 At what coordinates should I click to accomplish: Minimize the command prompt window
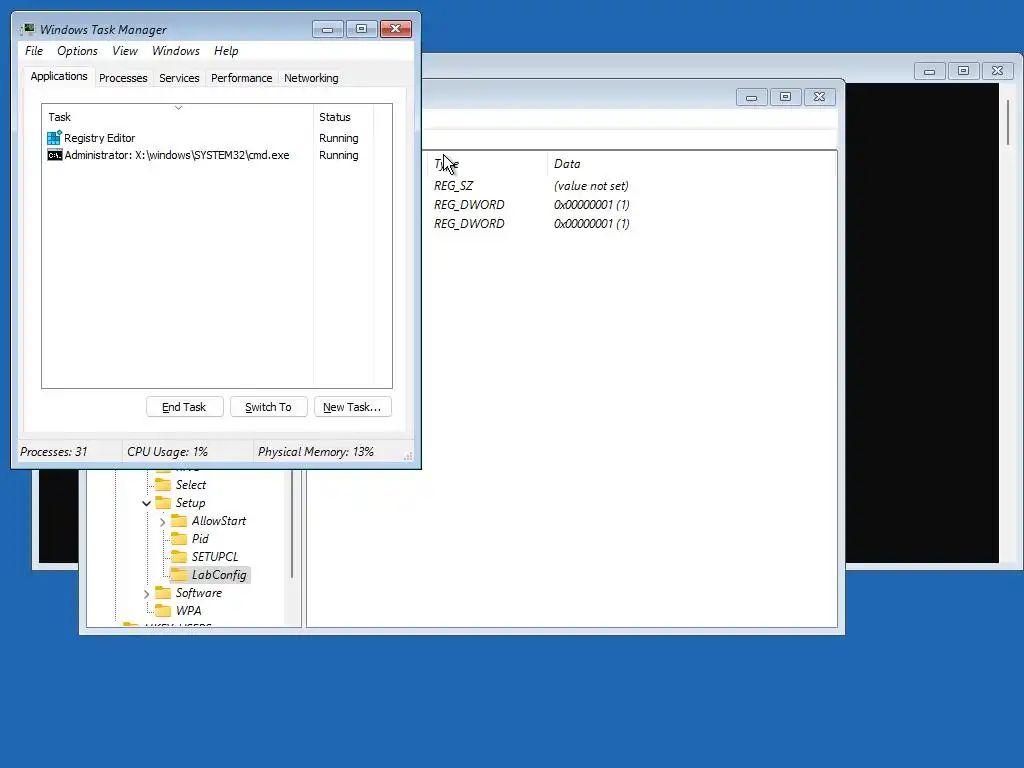click(x=929, y=71)
